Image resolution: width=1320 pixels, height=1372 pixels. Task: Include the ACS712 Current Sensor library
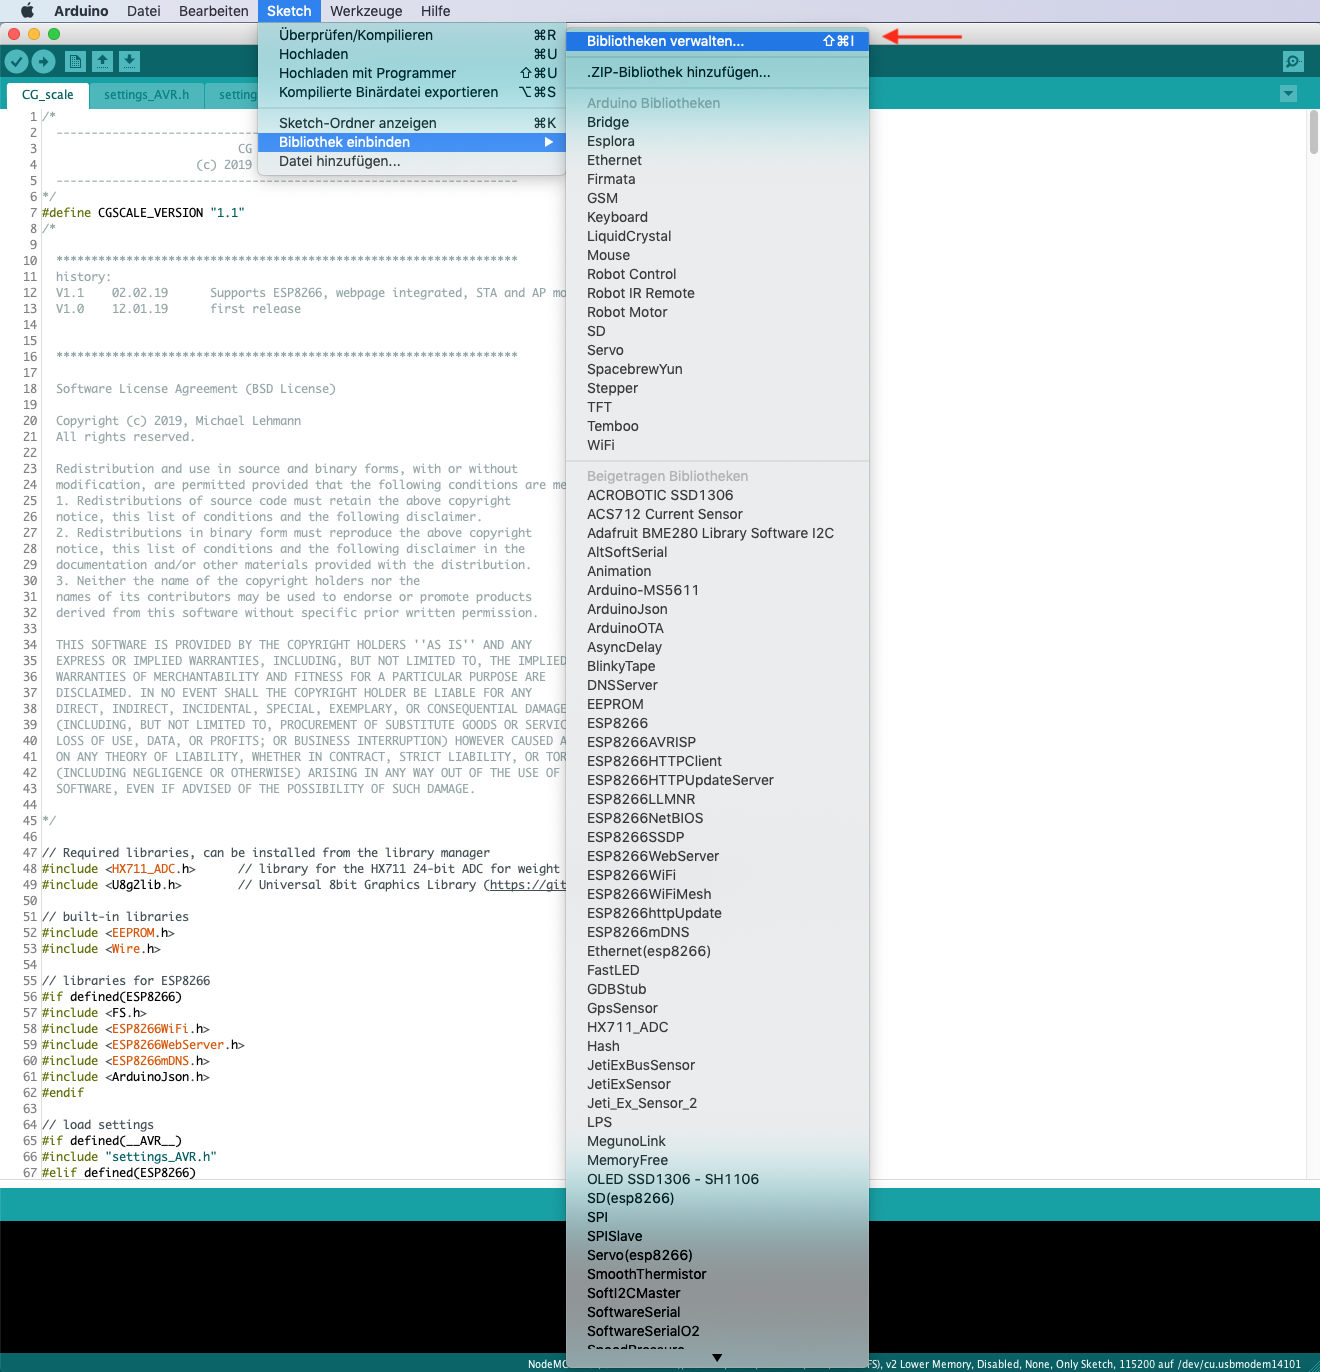pos(717,514)
